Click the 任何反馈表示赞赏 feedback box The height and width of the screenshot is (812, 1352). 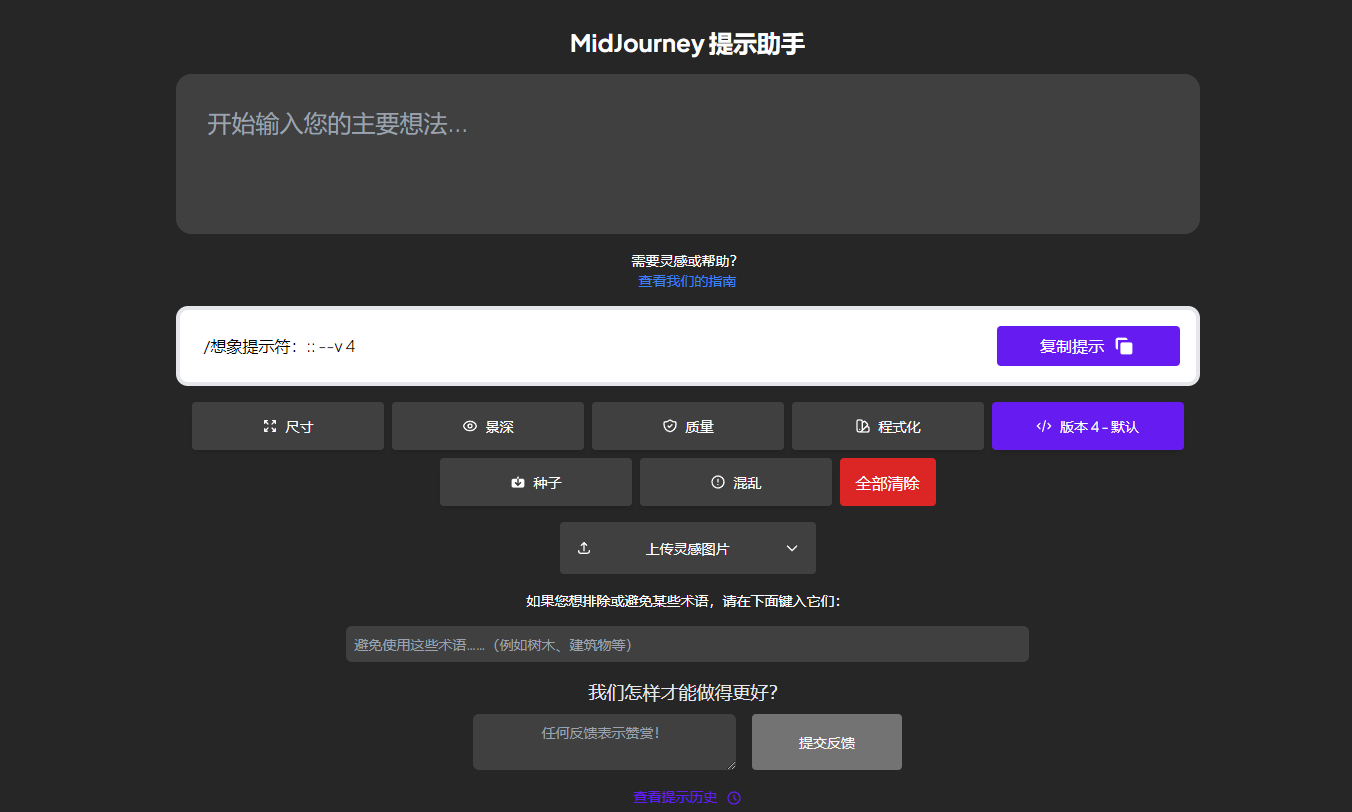point(604,741)
